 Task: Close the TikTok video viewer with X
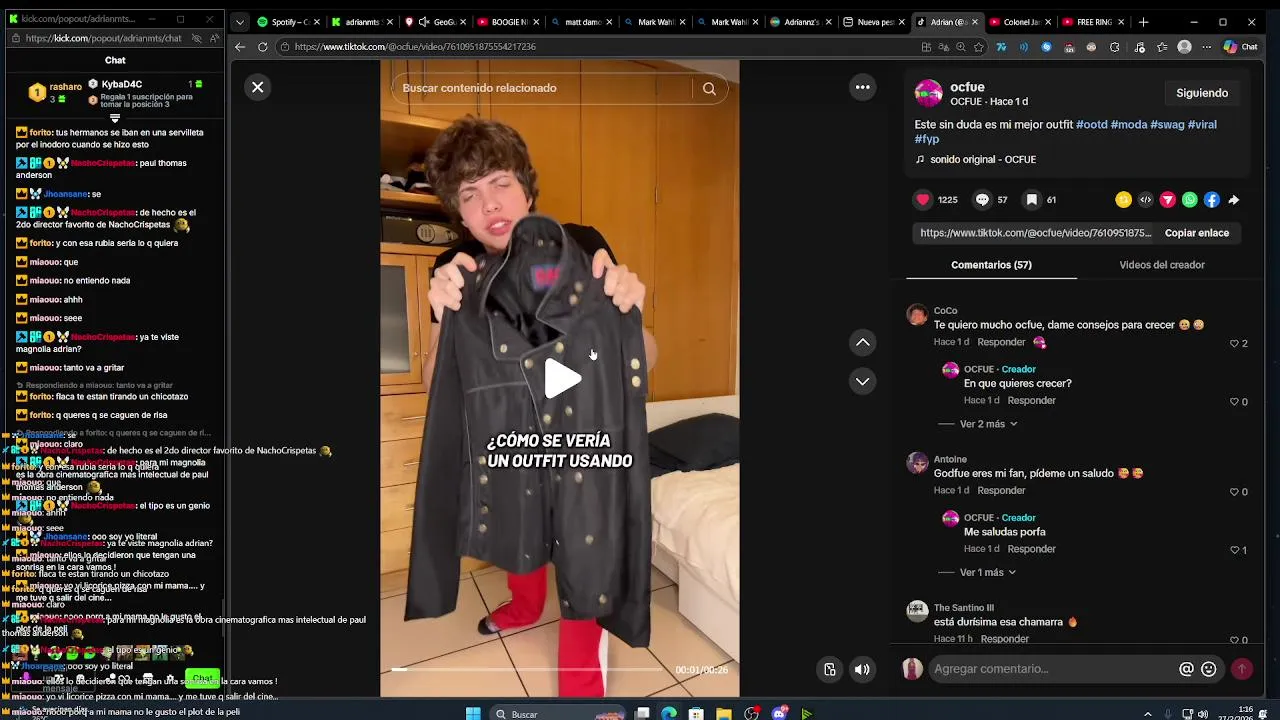pyautogui.click(x=257, y=87)
